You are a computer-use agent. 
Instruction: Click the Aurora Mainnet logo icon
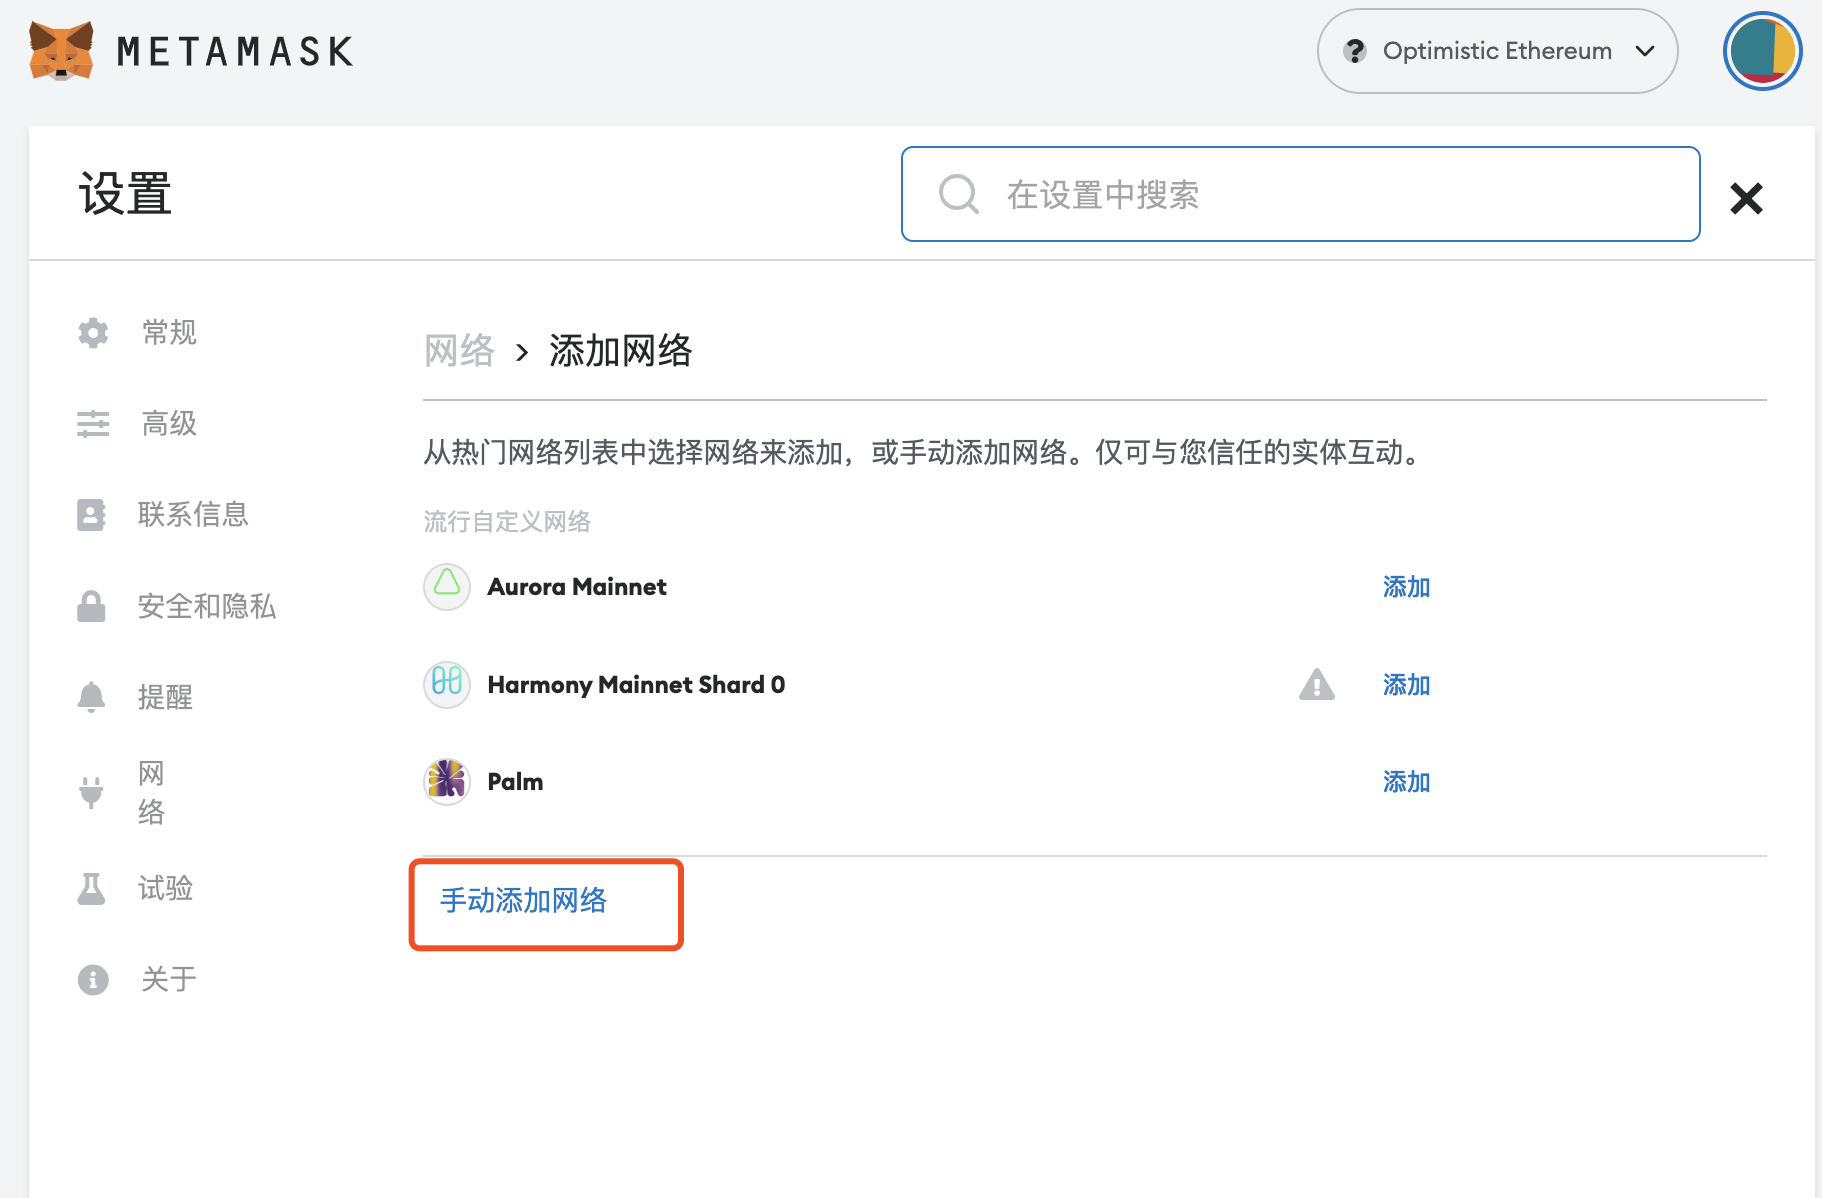(x=447, y=586)
